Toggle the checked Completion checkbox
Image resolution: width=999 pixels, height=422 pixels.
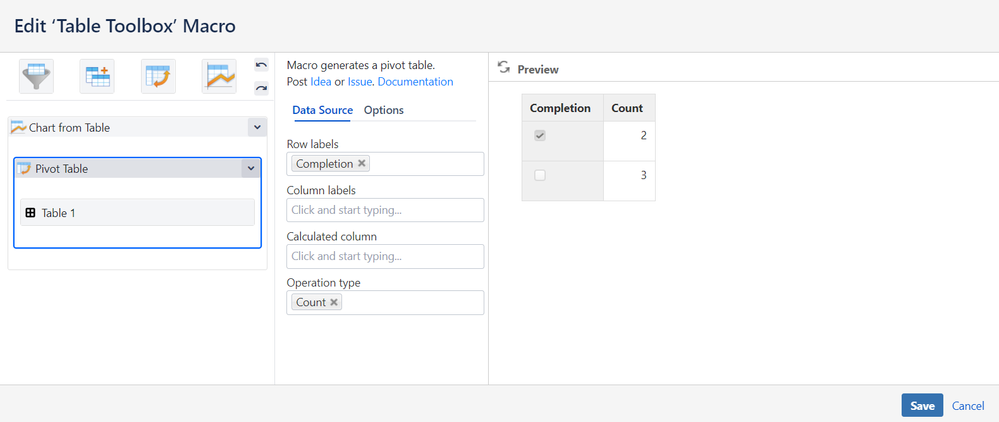[540, 136]
